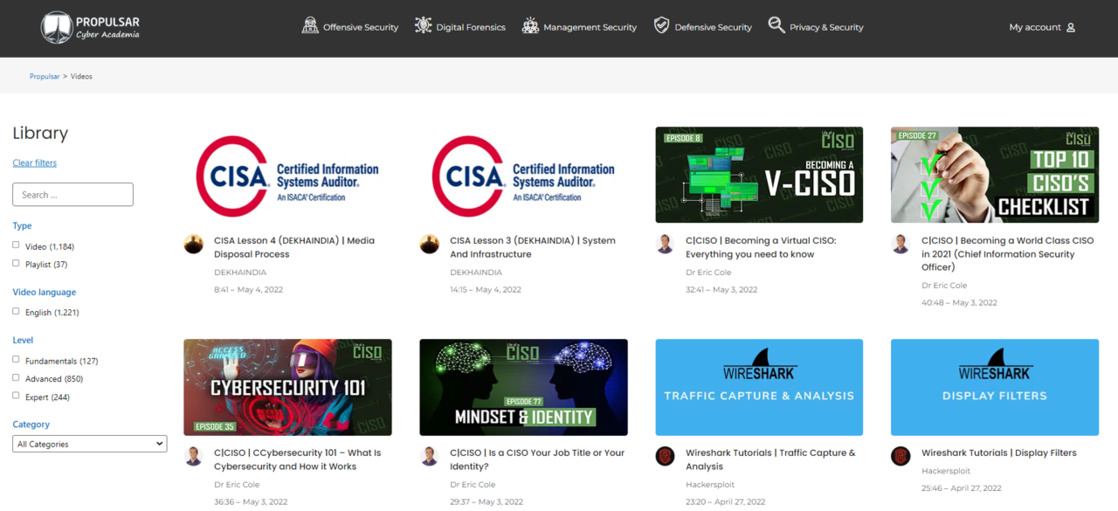Focus the library Search input field

pyautogui.click(x=73, y=195)
